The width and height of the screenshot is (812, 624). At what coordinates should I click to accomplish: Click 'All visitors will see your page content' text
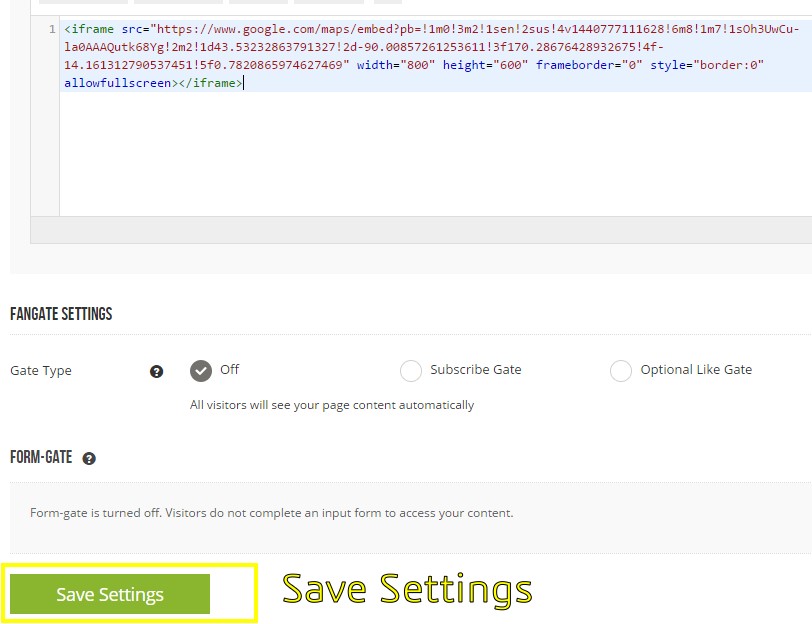(x=332, y=405)
